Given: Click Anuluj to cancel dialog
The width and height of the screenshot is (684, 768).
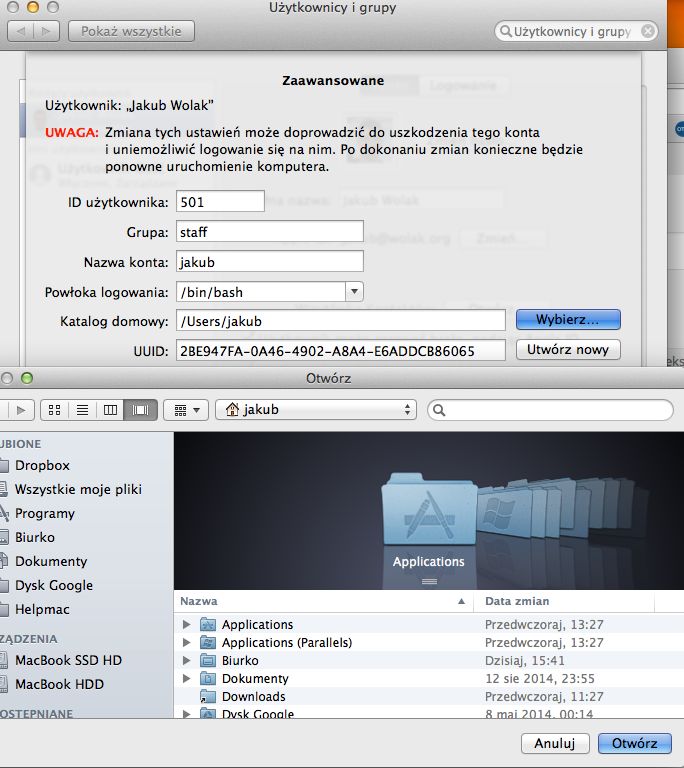Looking at the screenshot, I should tap(555, 744).
